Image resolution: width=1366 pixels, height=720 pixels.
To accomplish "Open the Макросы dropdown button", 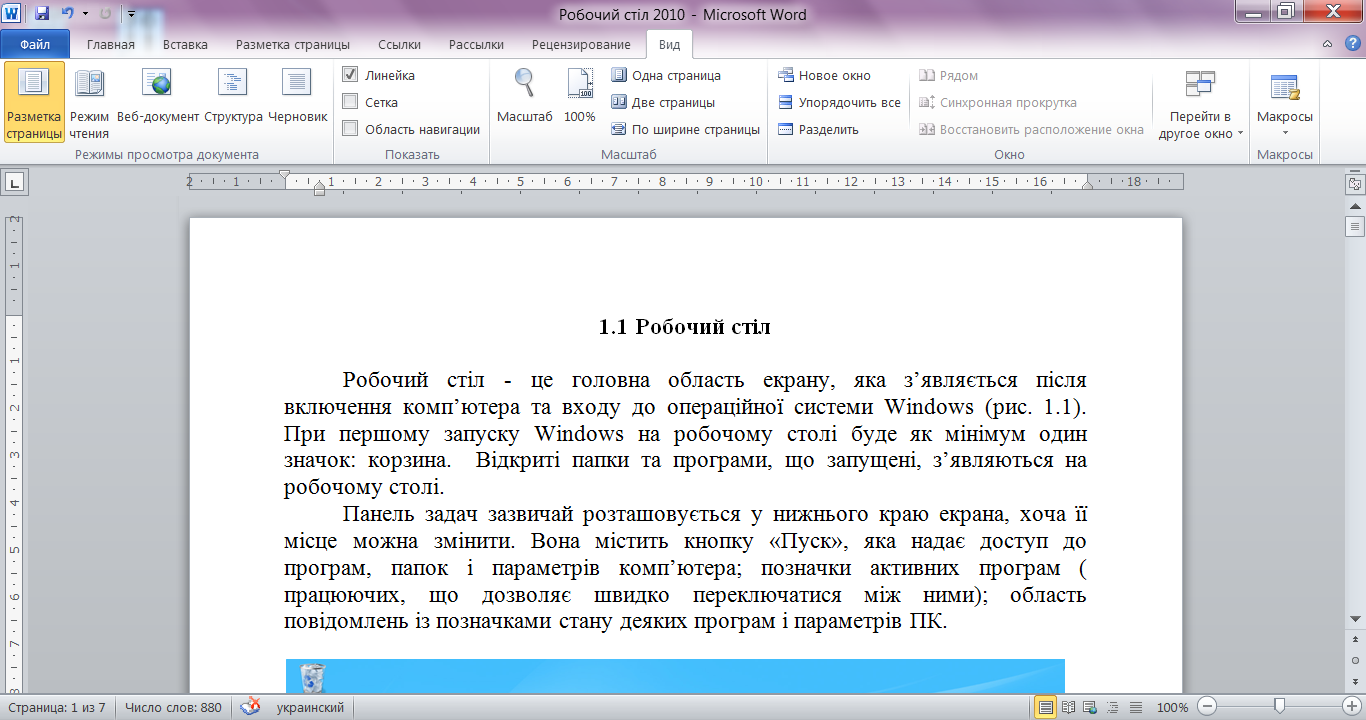I will pos(1285,103).
